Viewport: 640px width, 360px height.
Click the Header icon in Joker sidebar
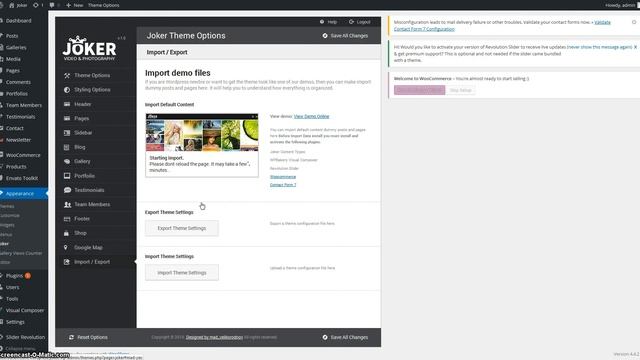pos(67,104)
